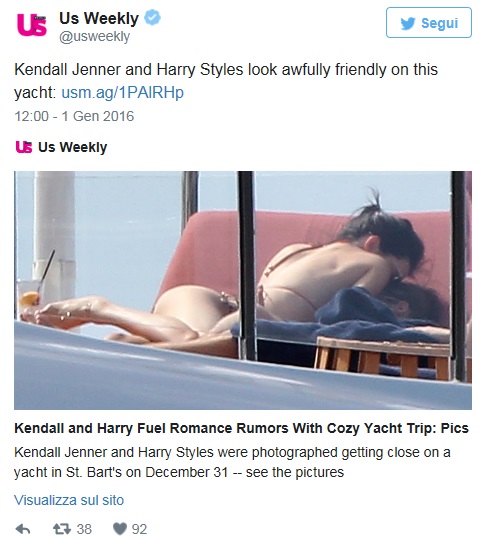Click the retweet count 38

84,529
